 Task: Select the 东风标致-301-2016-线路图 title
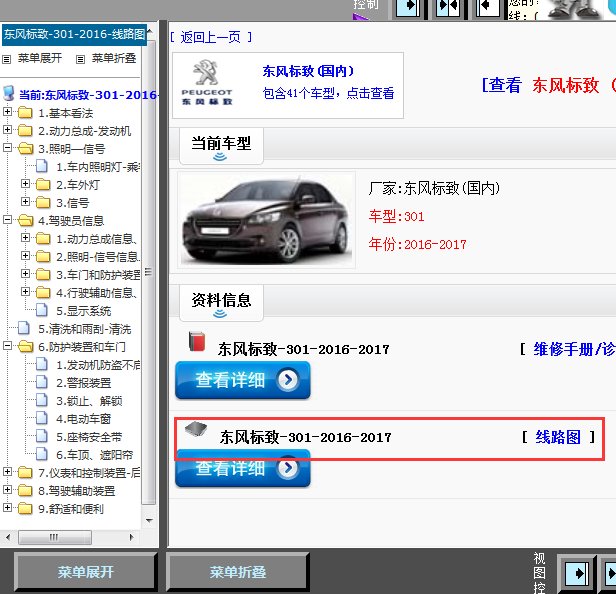[74, 34]
